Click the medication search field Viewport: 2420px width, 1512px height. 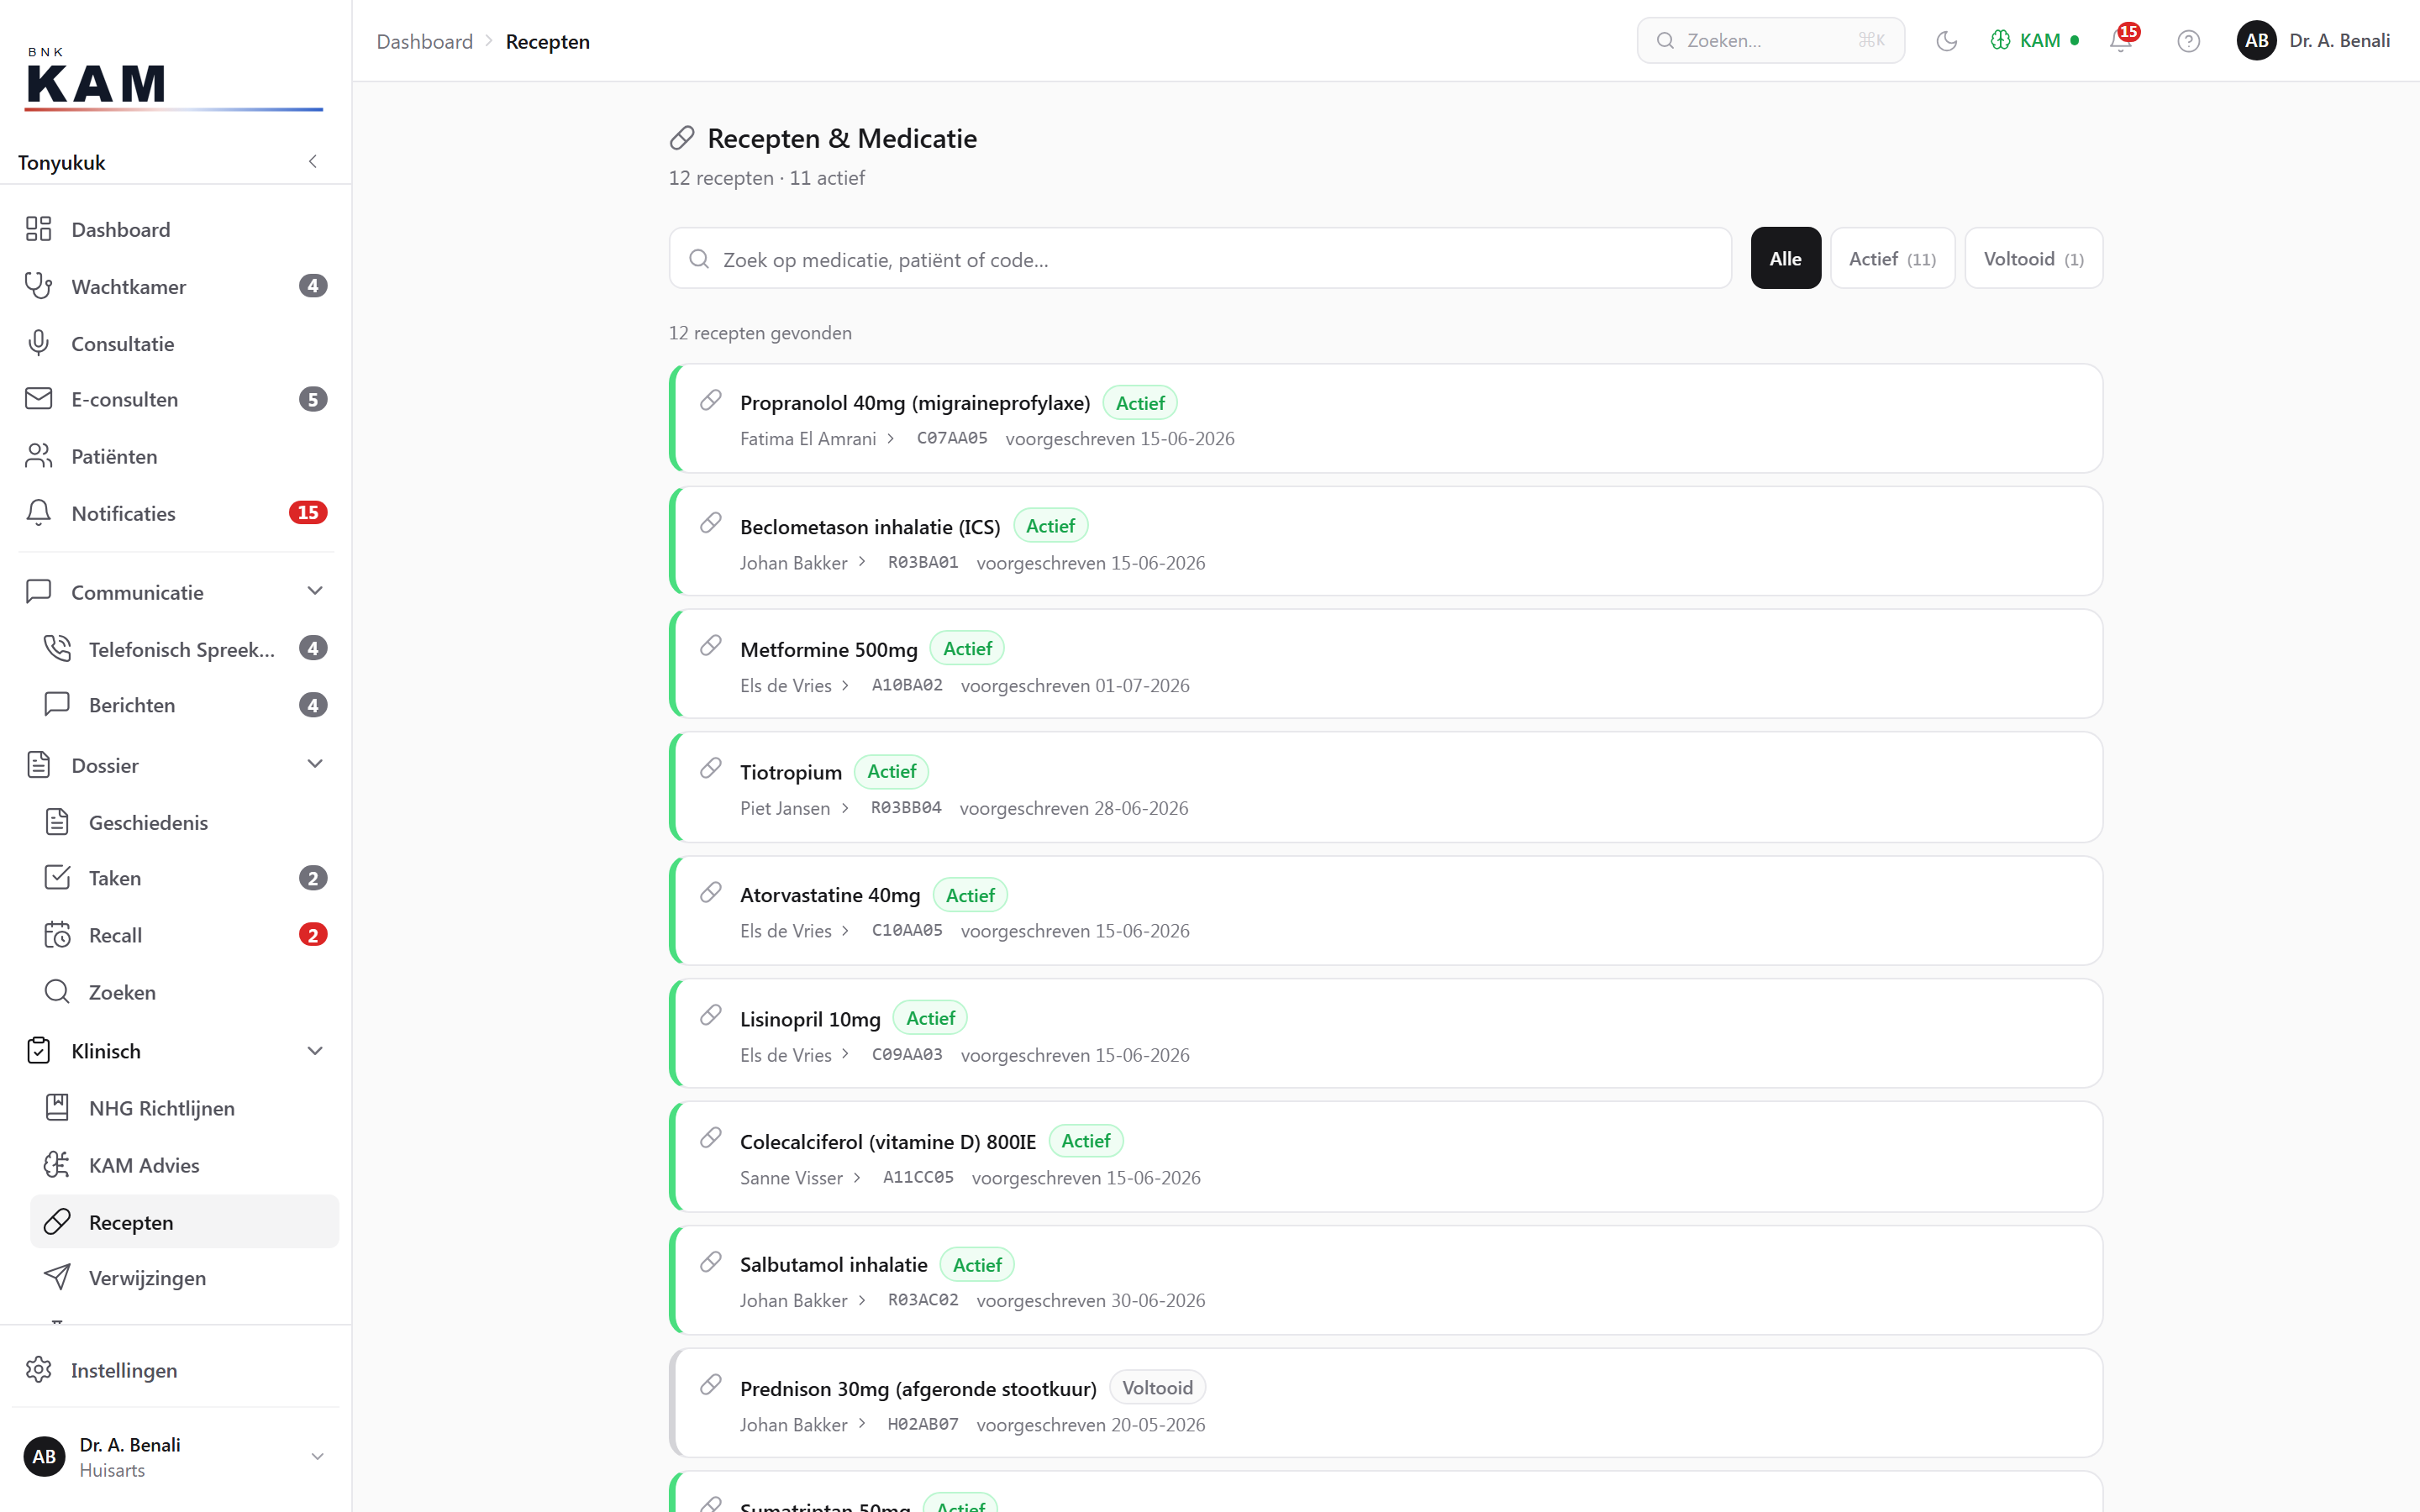pos(1200,259)
